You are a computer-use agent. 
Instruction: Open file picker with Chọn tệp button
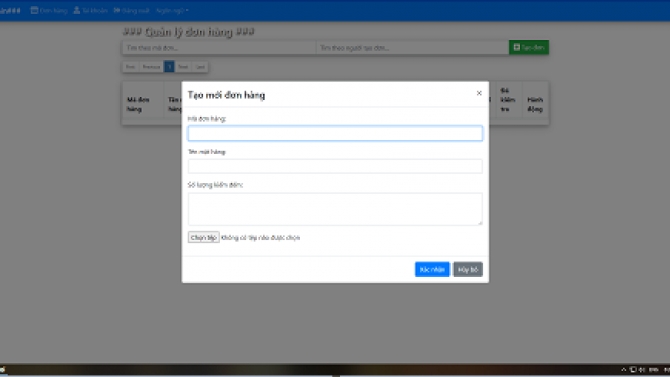tap(203, 237)
